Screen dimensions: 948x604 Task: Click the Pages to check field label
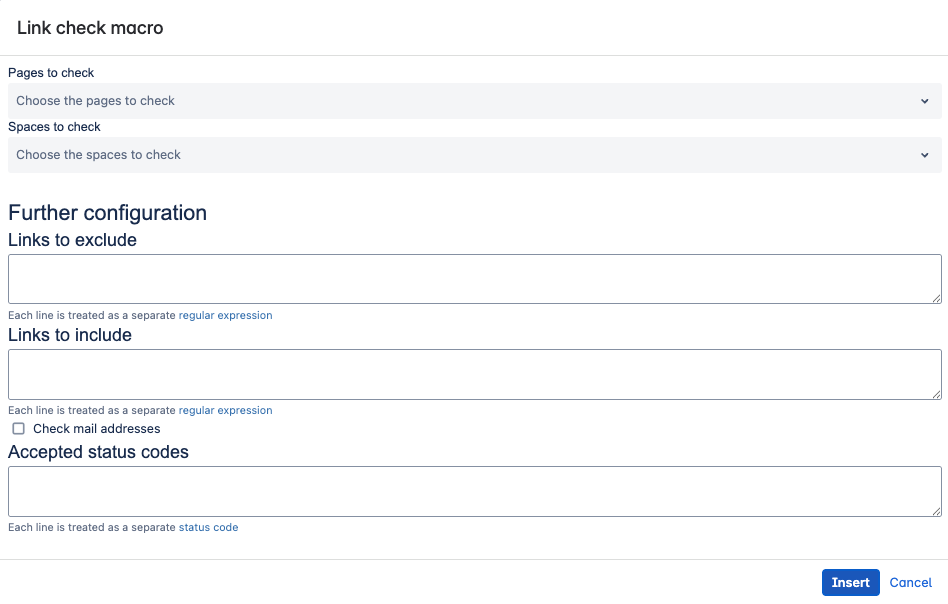point(51,73)
